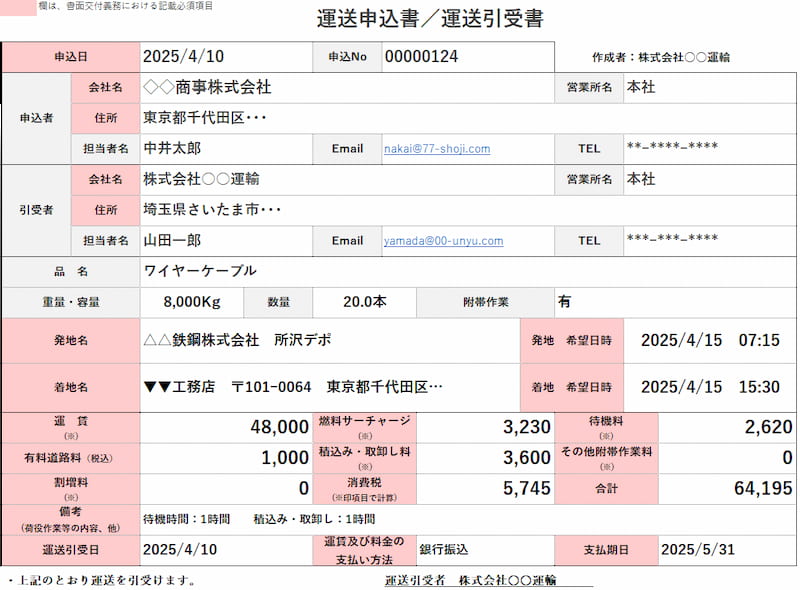
Task: Click the 発地名 label cell
Action: [x=71, y=340]
